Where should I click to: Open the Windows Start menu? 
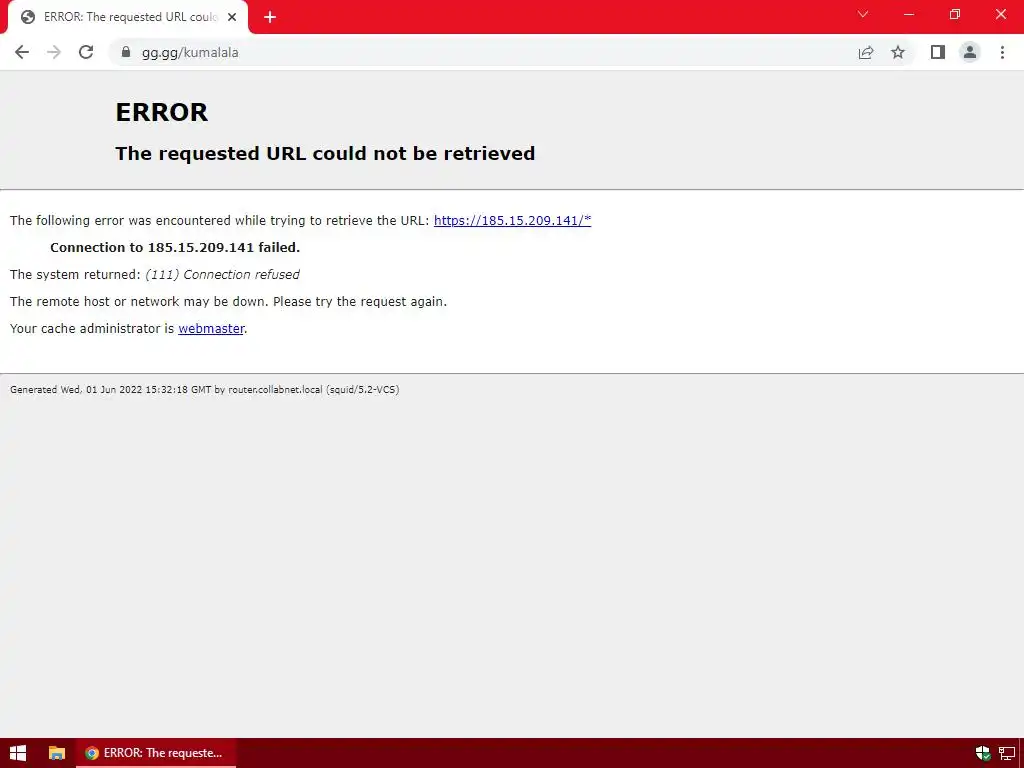[x=18, y=753]
